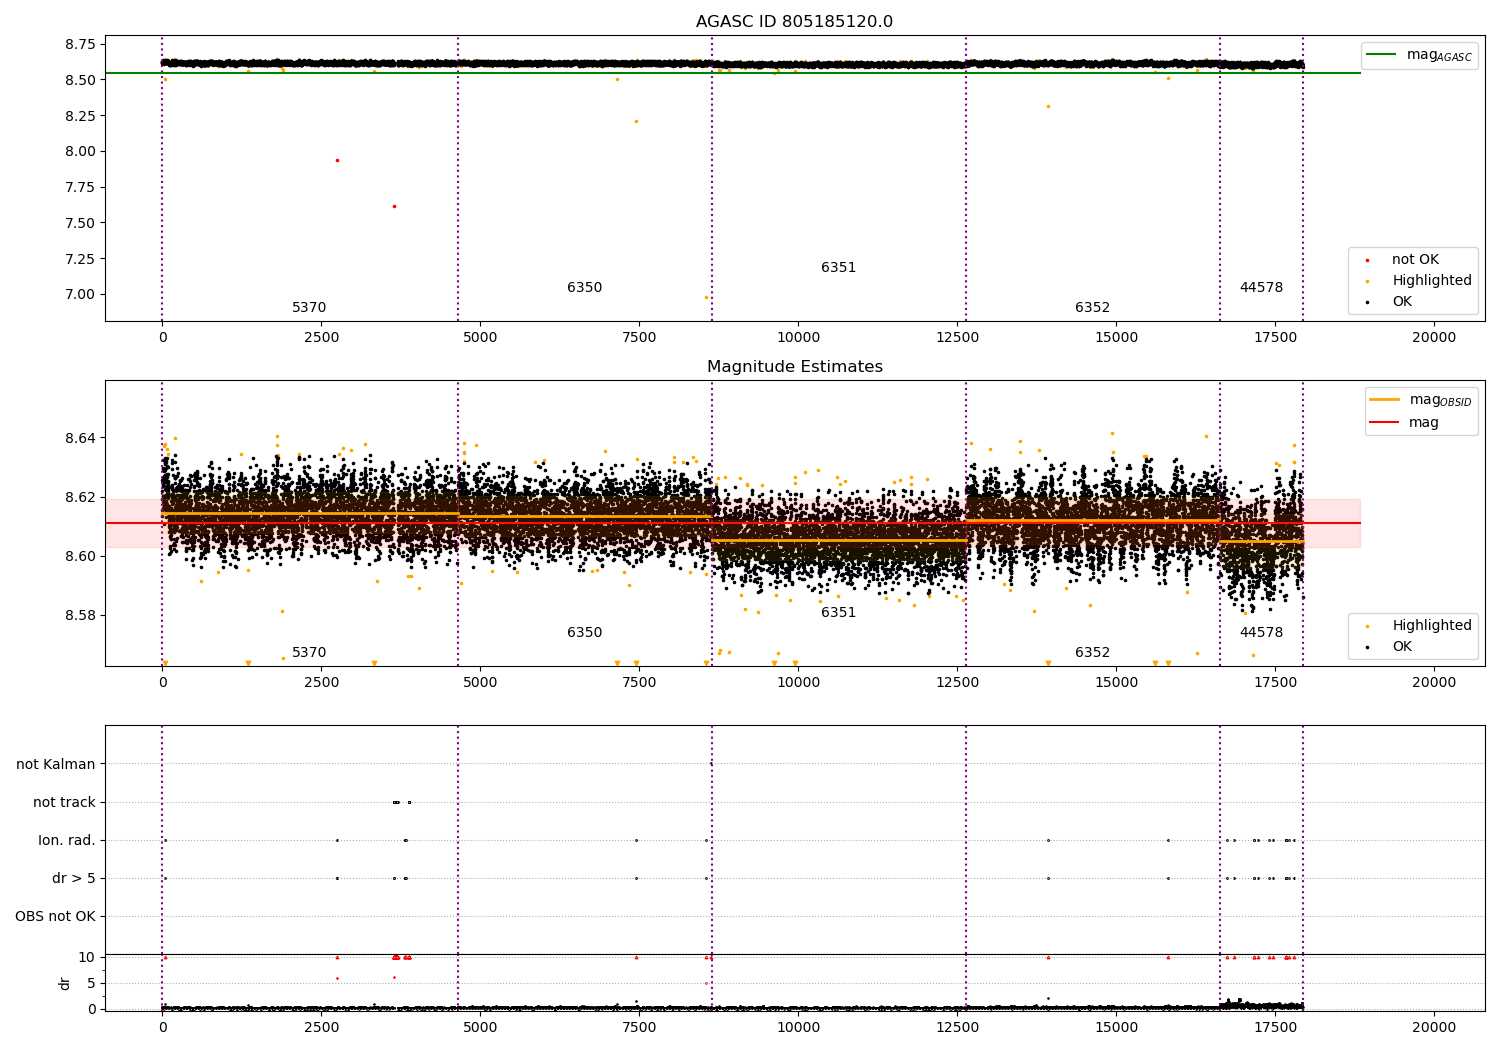Click obsid label 44578 in the top plot
The image size is (1500, 1050).
click(x=1261, y=288)
